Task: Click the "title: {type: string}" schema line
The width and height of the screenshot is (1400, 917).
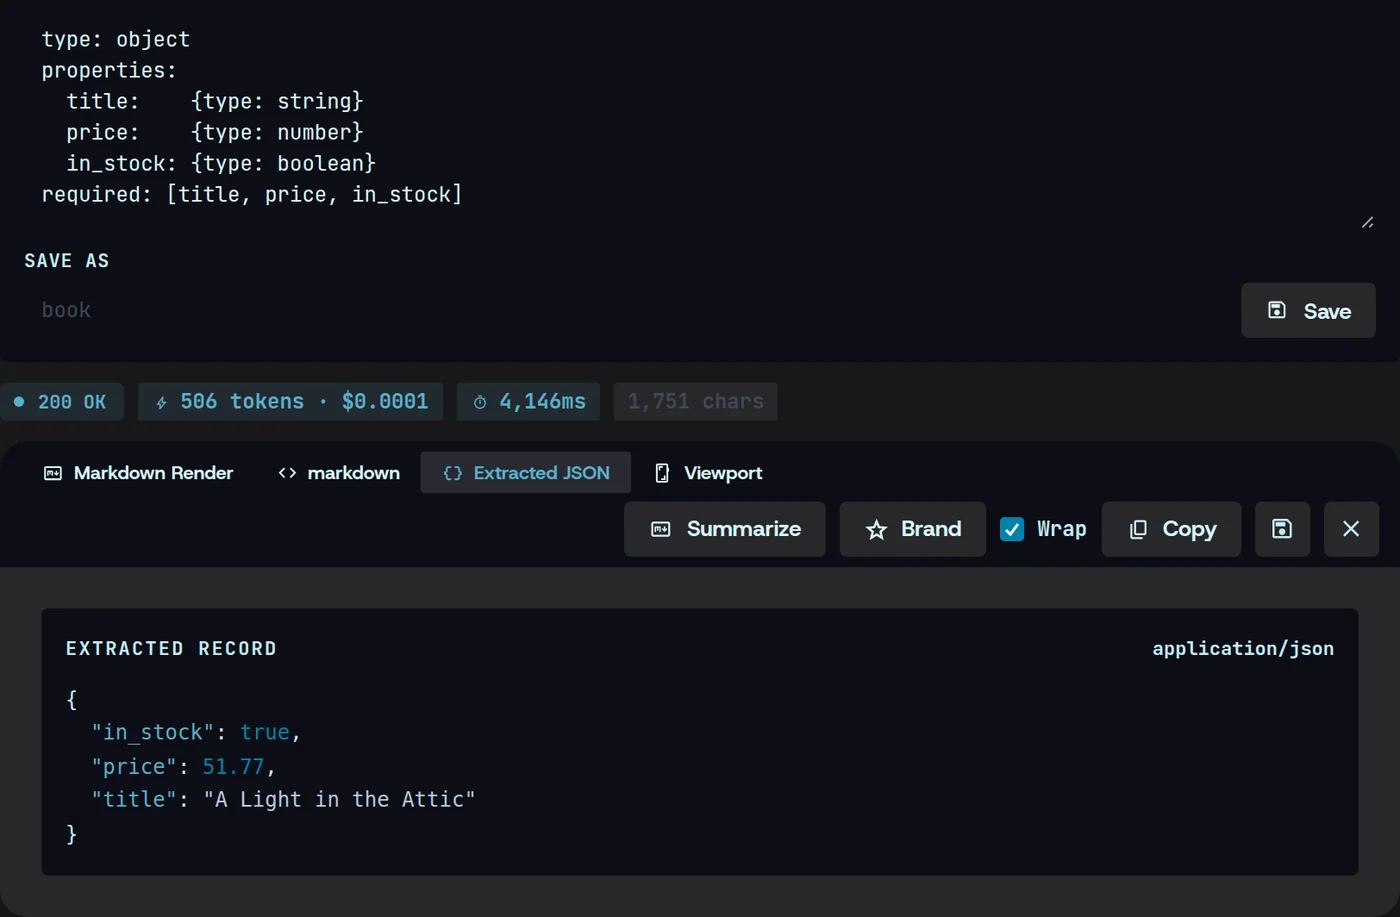Action: 215,101
